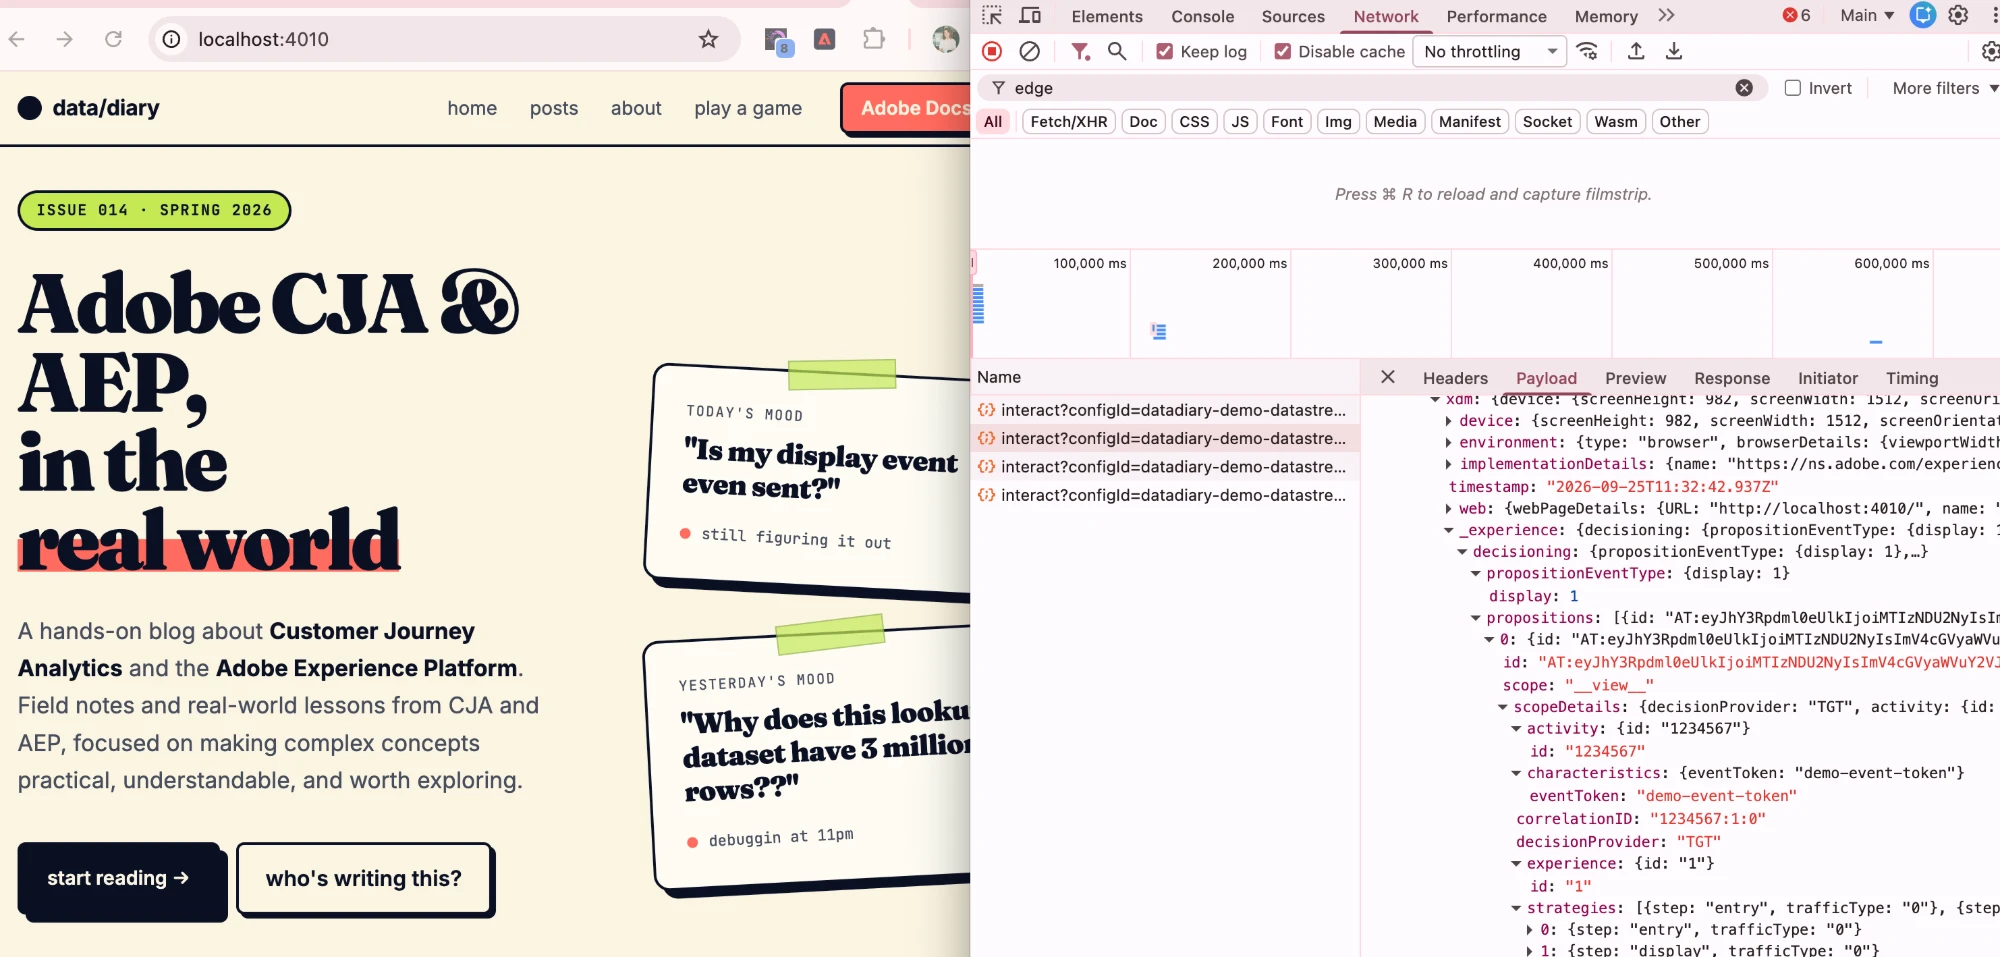Screen dimensions: 2000x957
Task: Reload the localhost page
Action: tap(113, 39)
